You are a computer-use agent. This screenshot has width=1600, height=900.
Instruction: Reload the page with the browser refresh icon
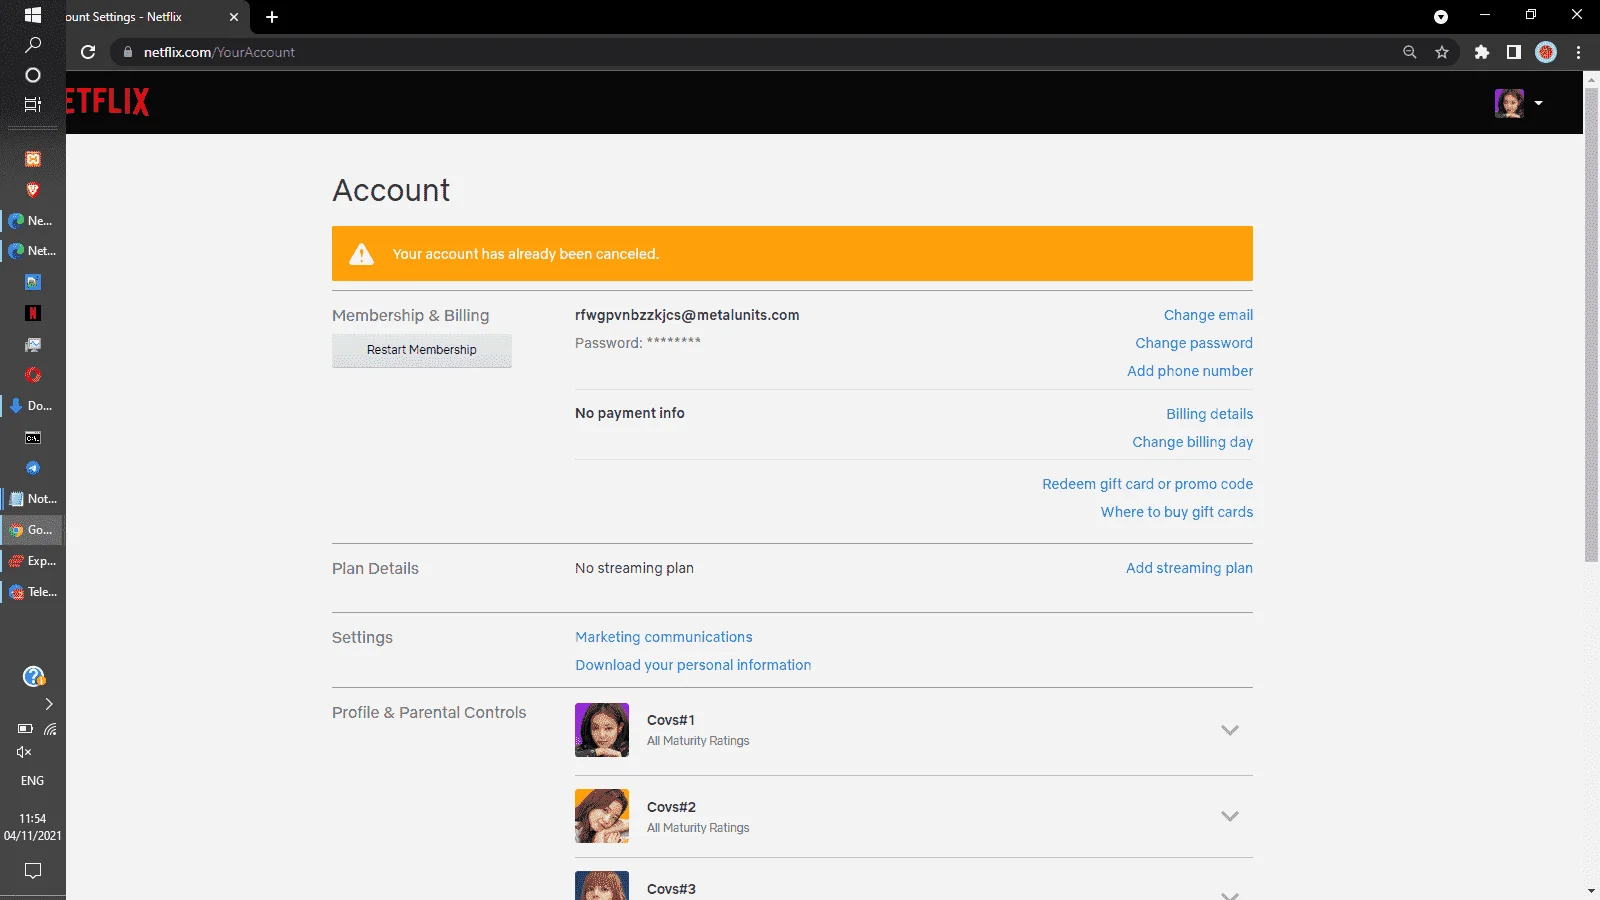click(x=88, y=52)
